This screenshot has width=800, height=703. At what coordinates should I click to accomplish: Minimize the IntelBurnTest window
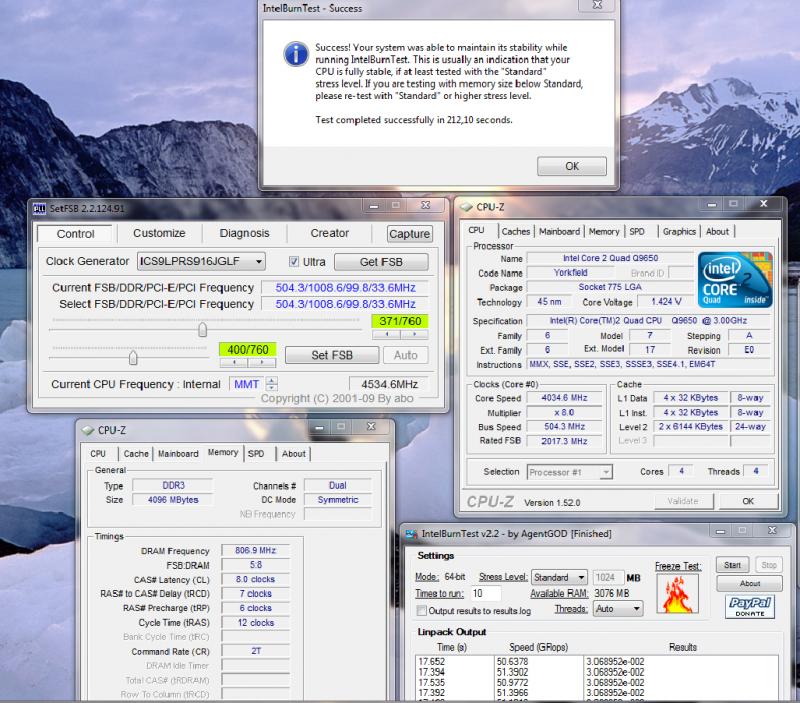coord(720,531)
